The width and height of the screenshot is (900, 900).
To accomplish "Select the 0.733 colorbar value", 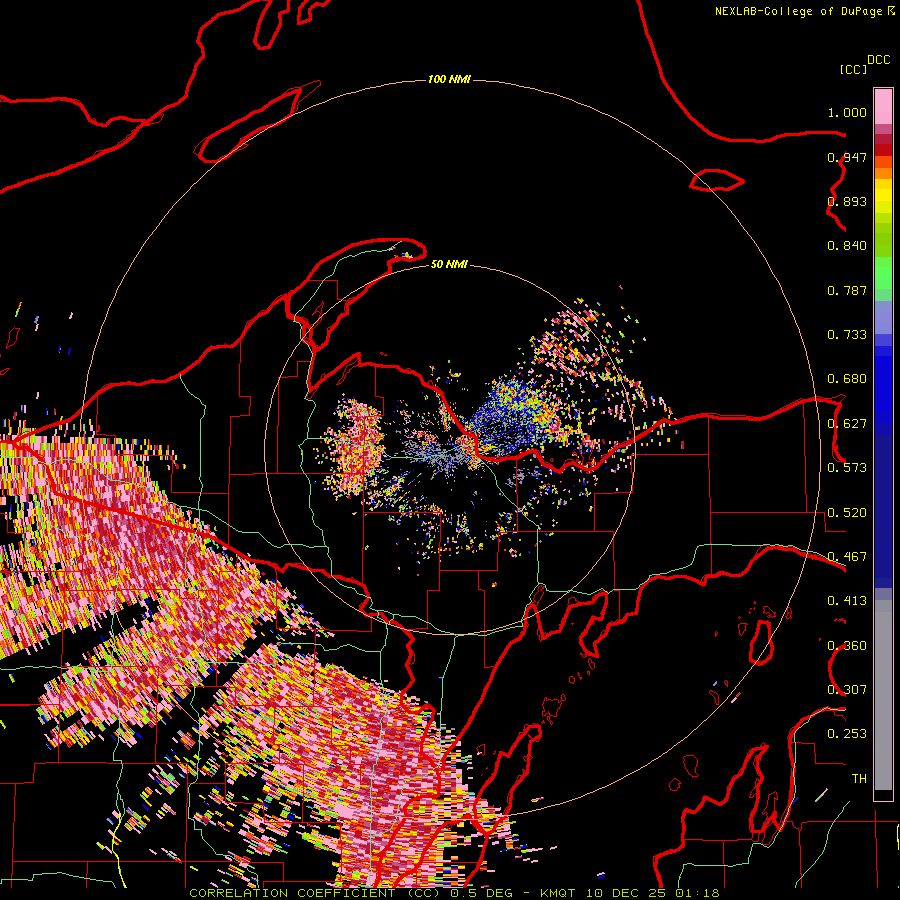I will (x=847, y=335).
